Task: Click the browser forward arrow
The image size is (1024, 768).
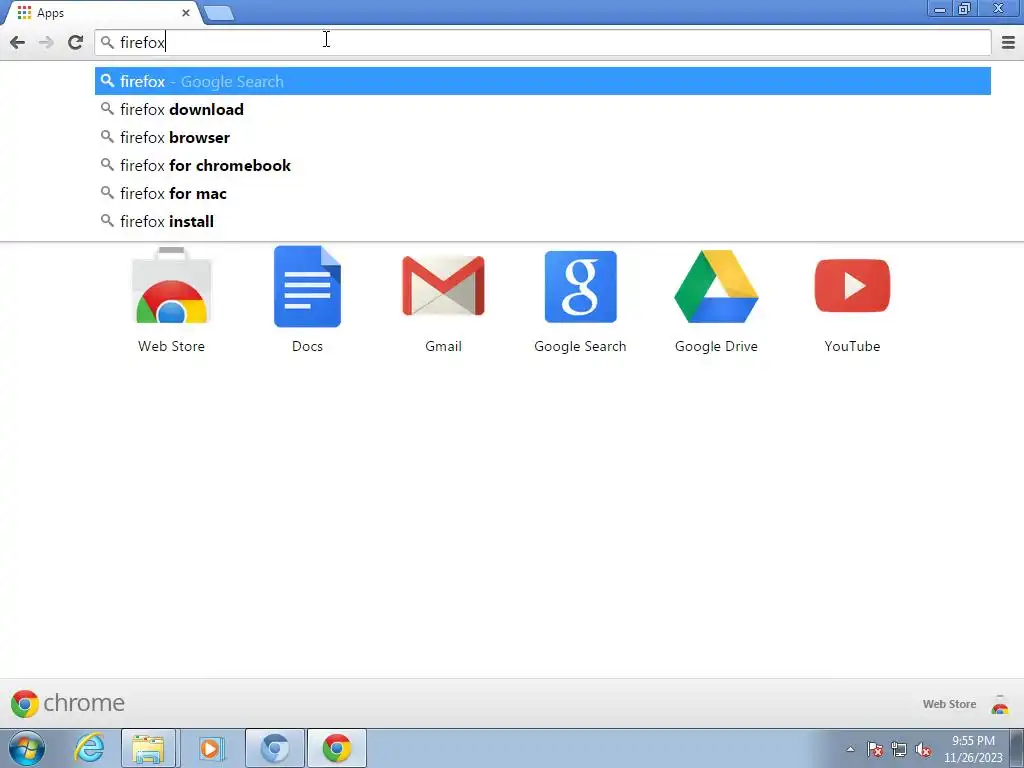Action: pos(46,42)
